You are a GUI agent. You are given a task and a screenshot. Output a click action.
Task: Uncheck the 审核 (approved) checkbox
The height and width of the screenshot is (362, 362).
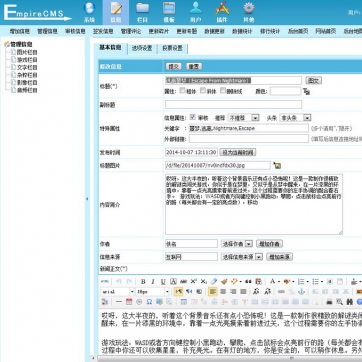192,117
